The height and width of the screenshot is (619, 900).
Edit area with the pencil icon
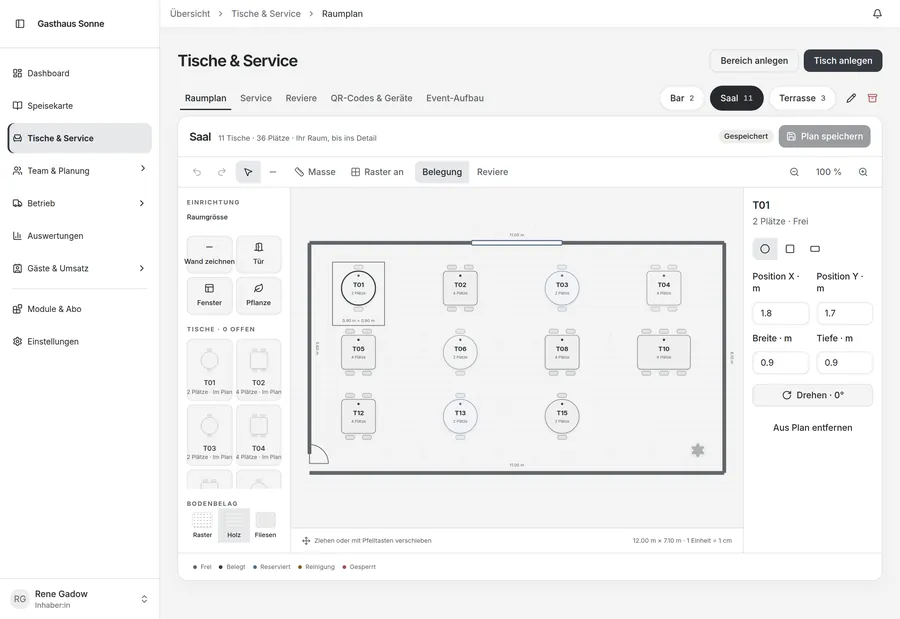coord(851,98)
